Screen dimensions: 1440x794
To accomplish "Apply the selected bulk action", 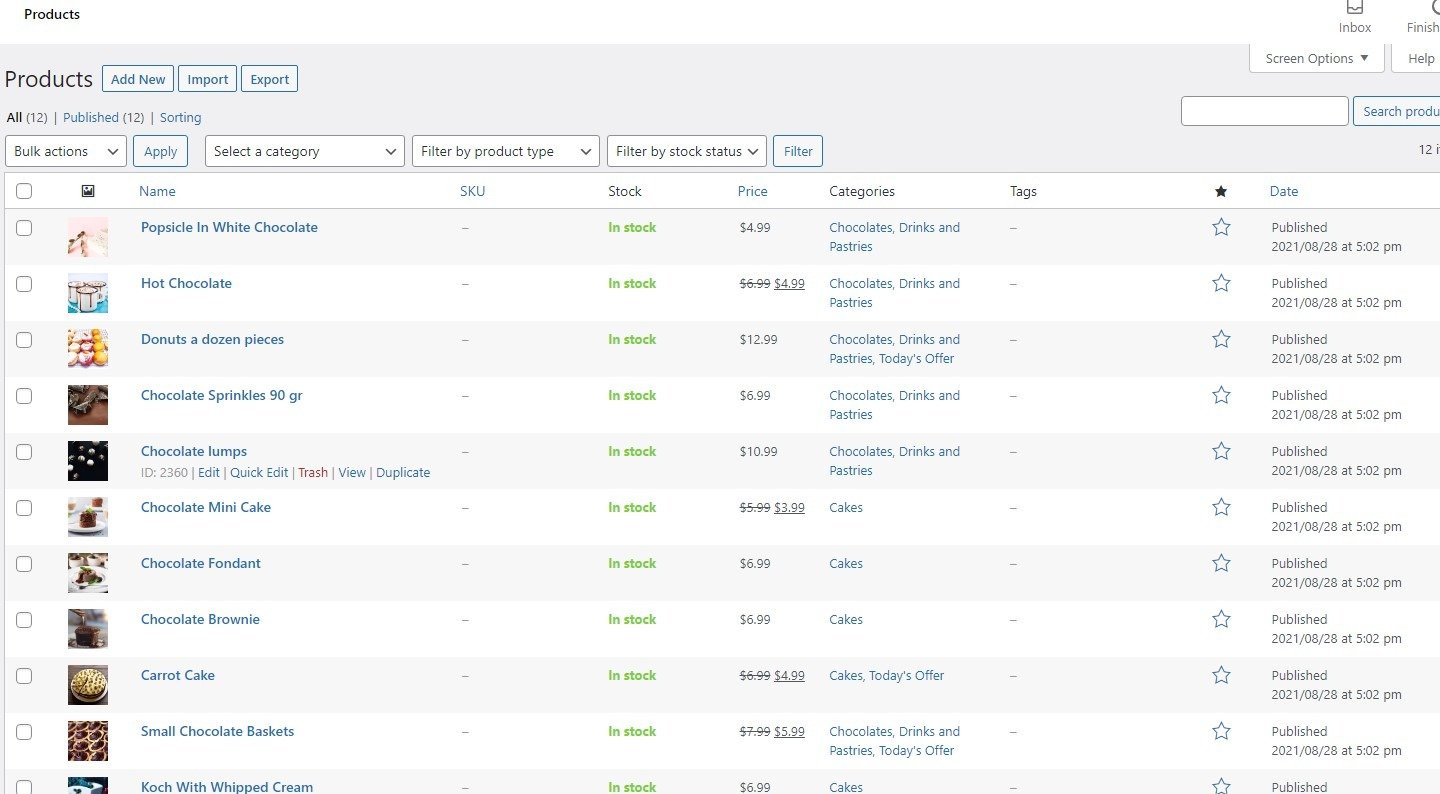I will 160,151.
